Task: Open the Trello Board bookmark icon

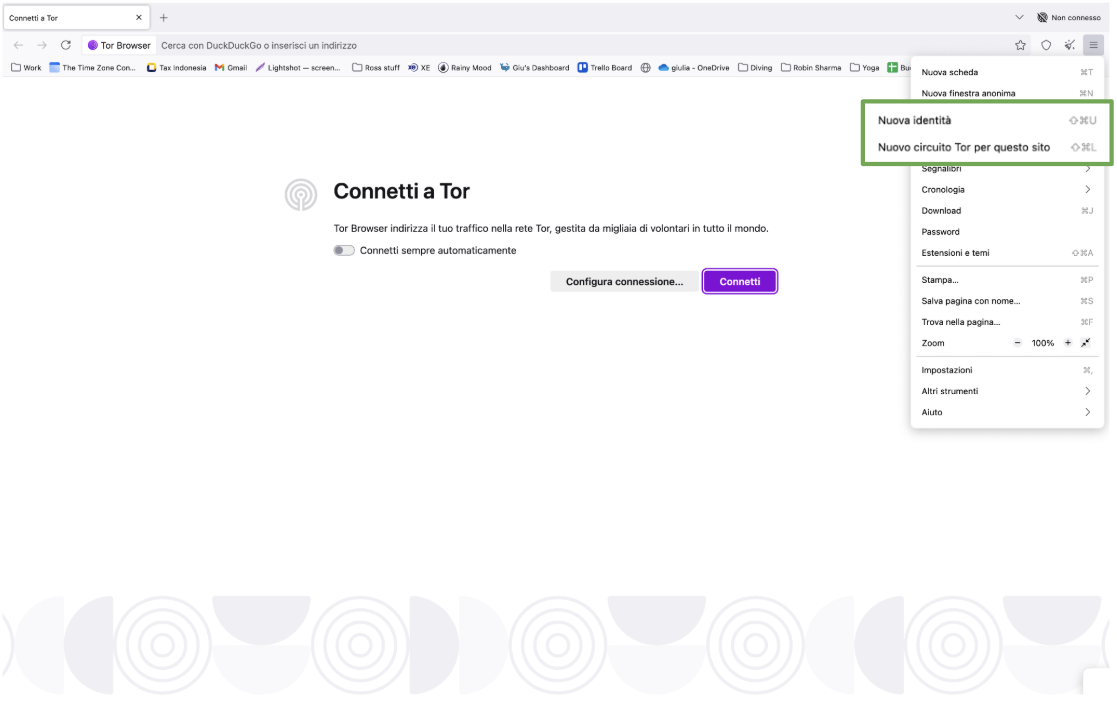Action: 581,68
